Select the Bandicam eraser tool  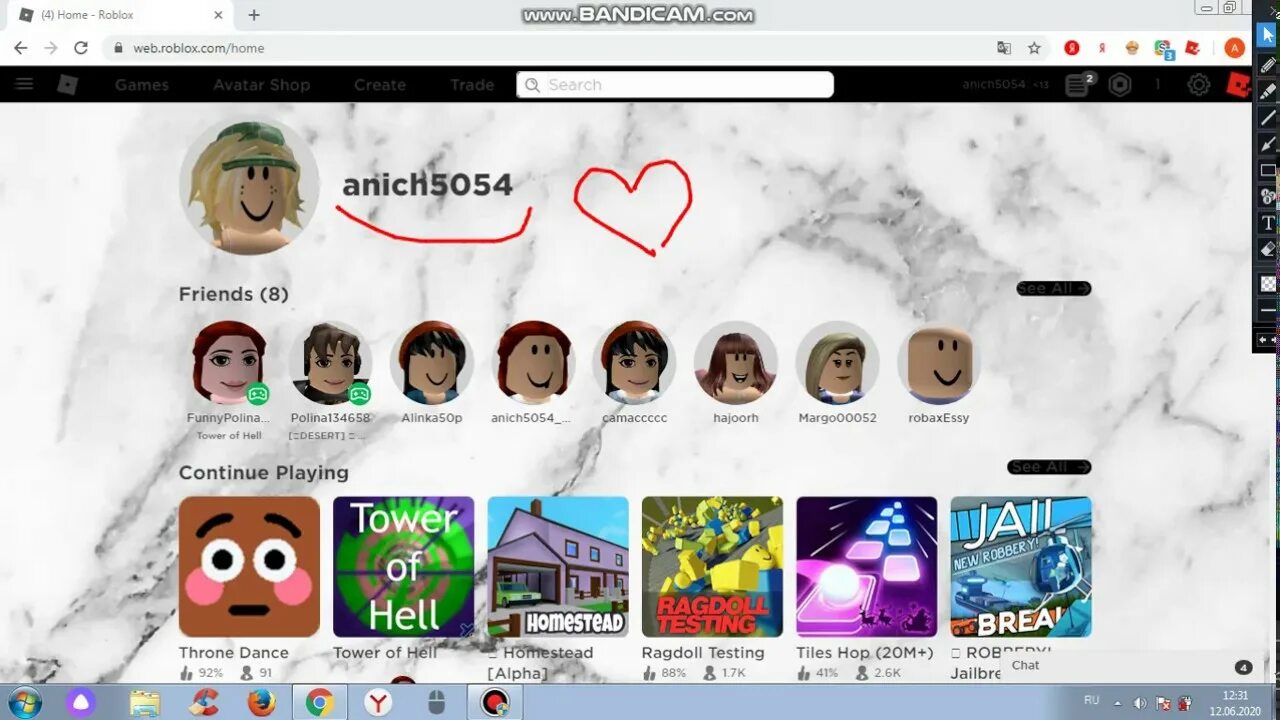click(1267, 249)
